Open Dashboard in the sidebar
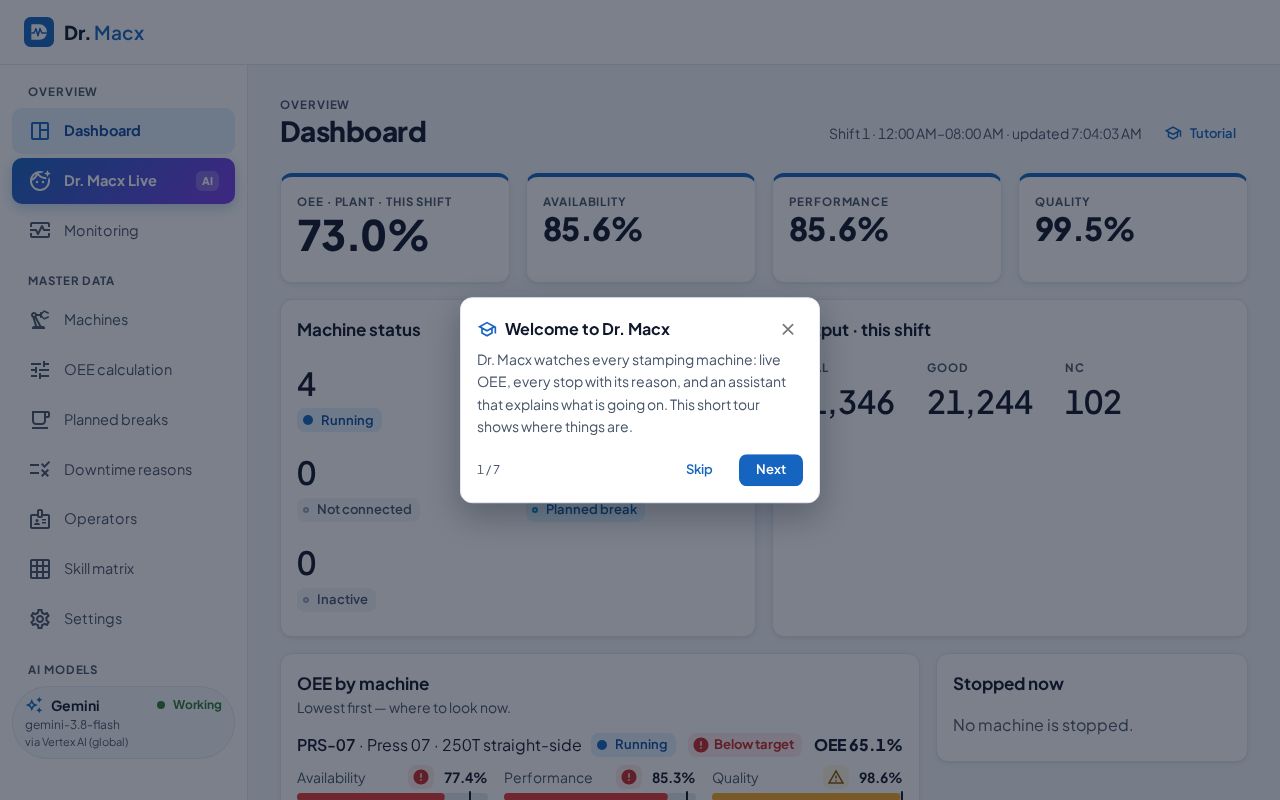1280x800 pixels. pyautogui.click(x=124, y=131)
